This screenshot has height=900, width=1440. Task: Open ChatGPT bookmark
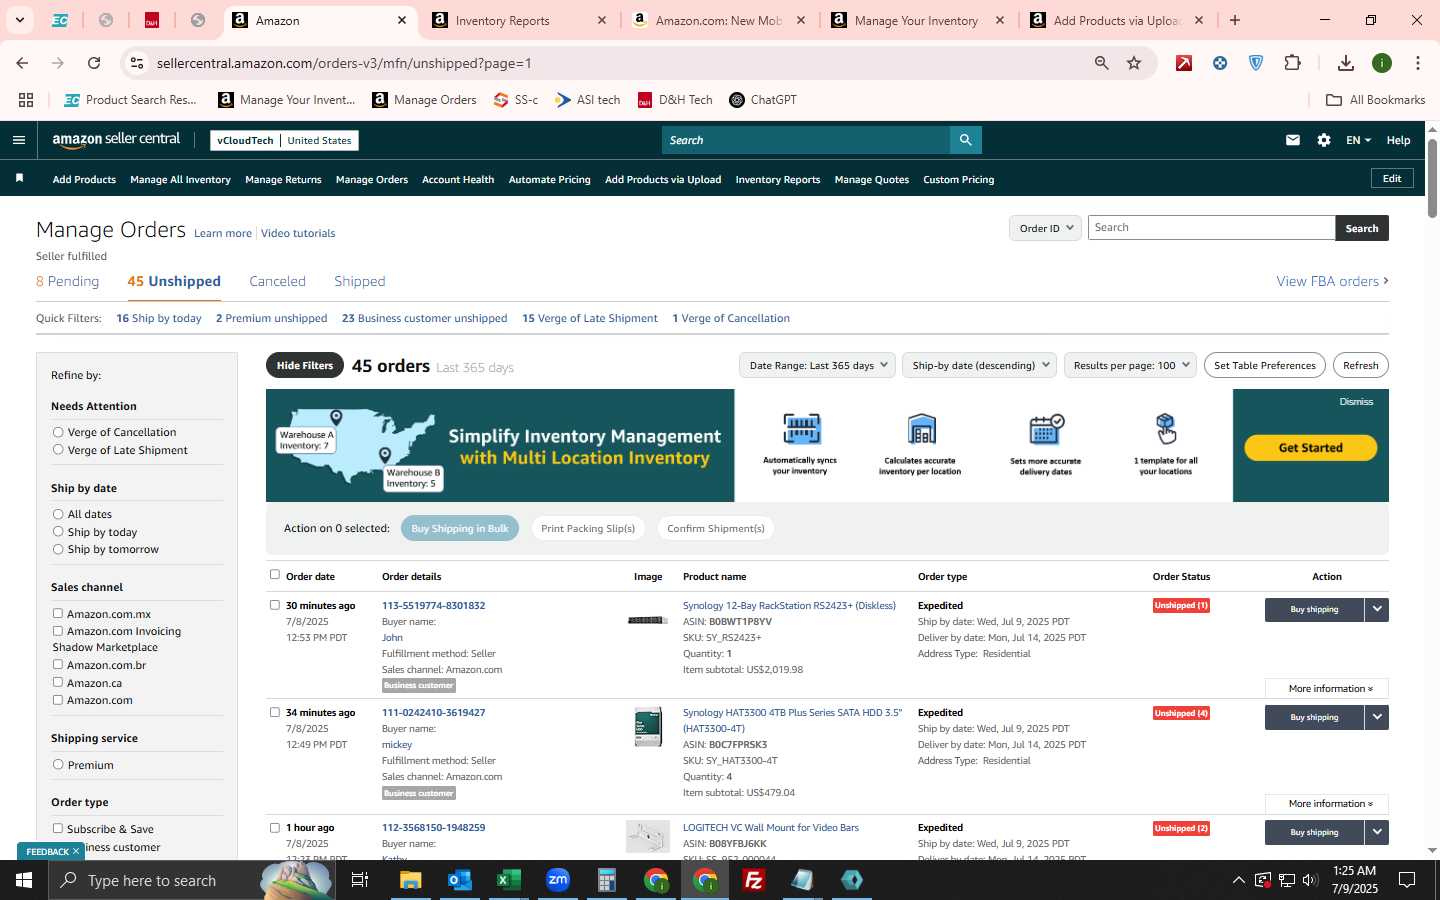[763, 100]
